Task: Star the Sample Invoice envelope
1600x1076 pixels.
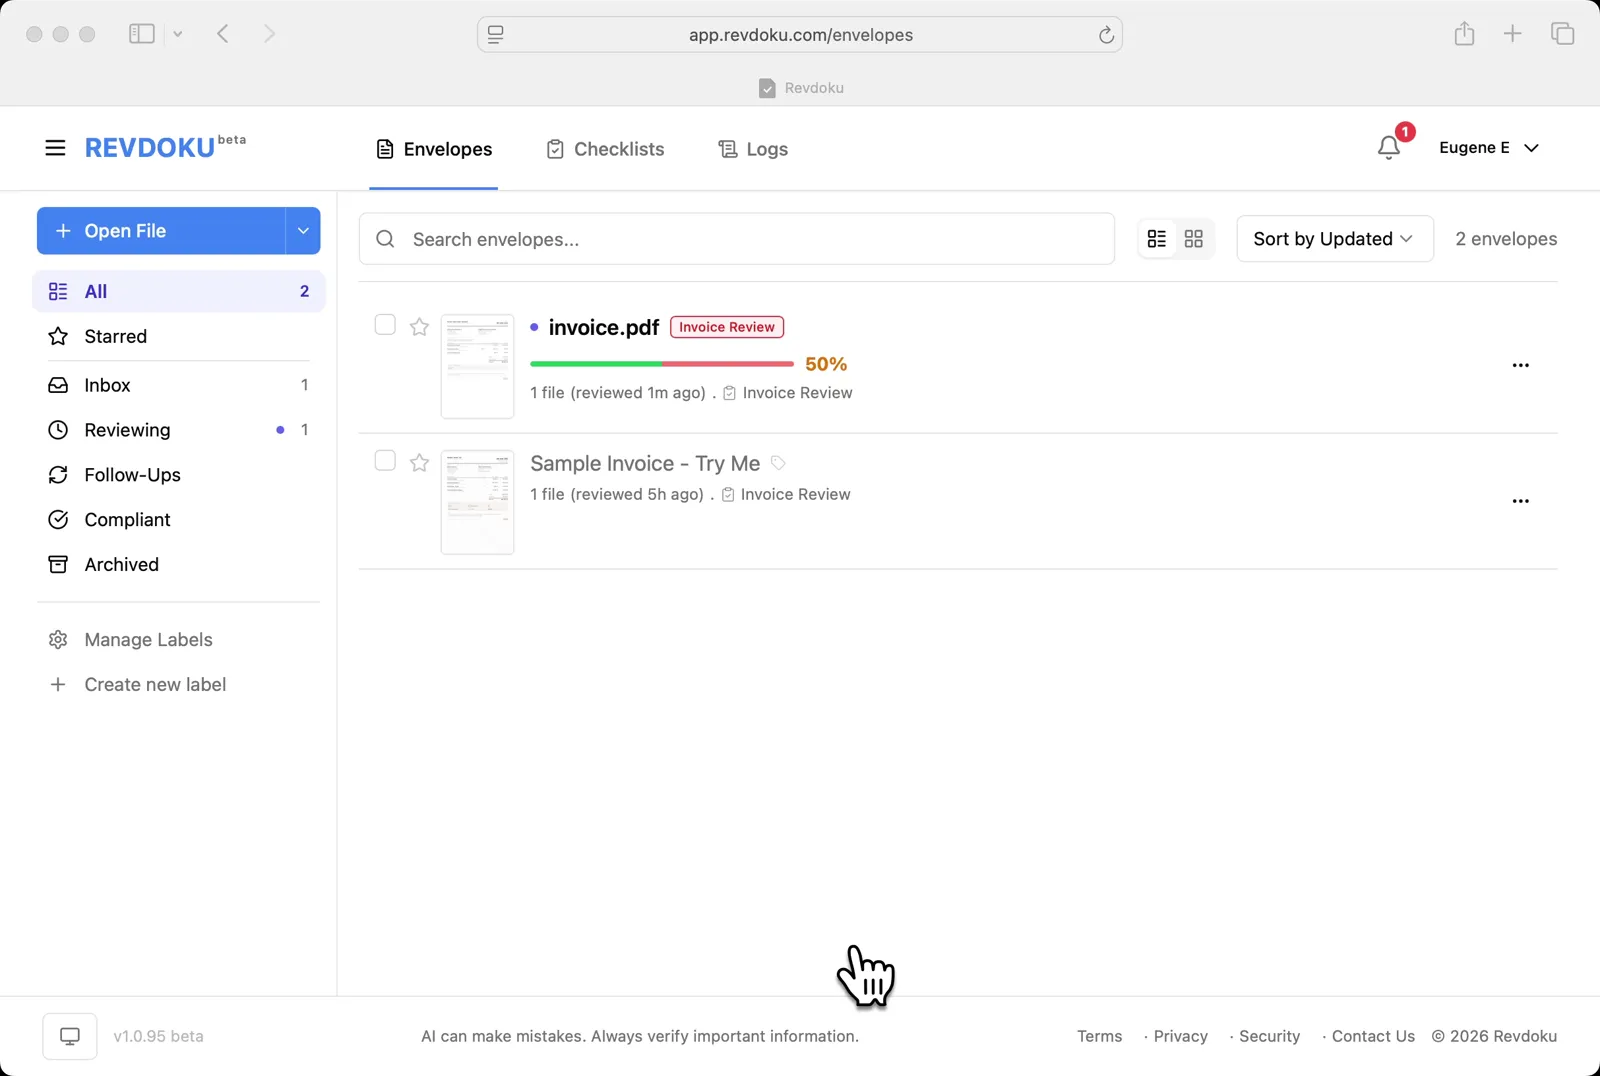Action: (x=419, y=462)
